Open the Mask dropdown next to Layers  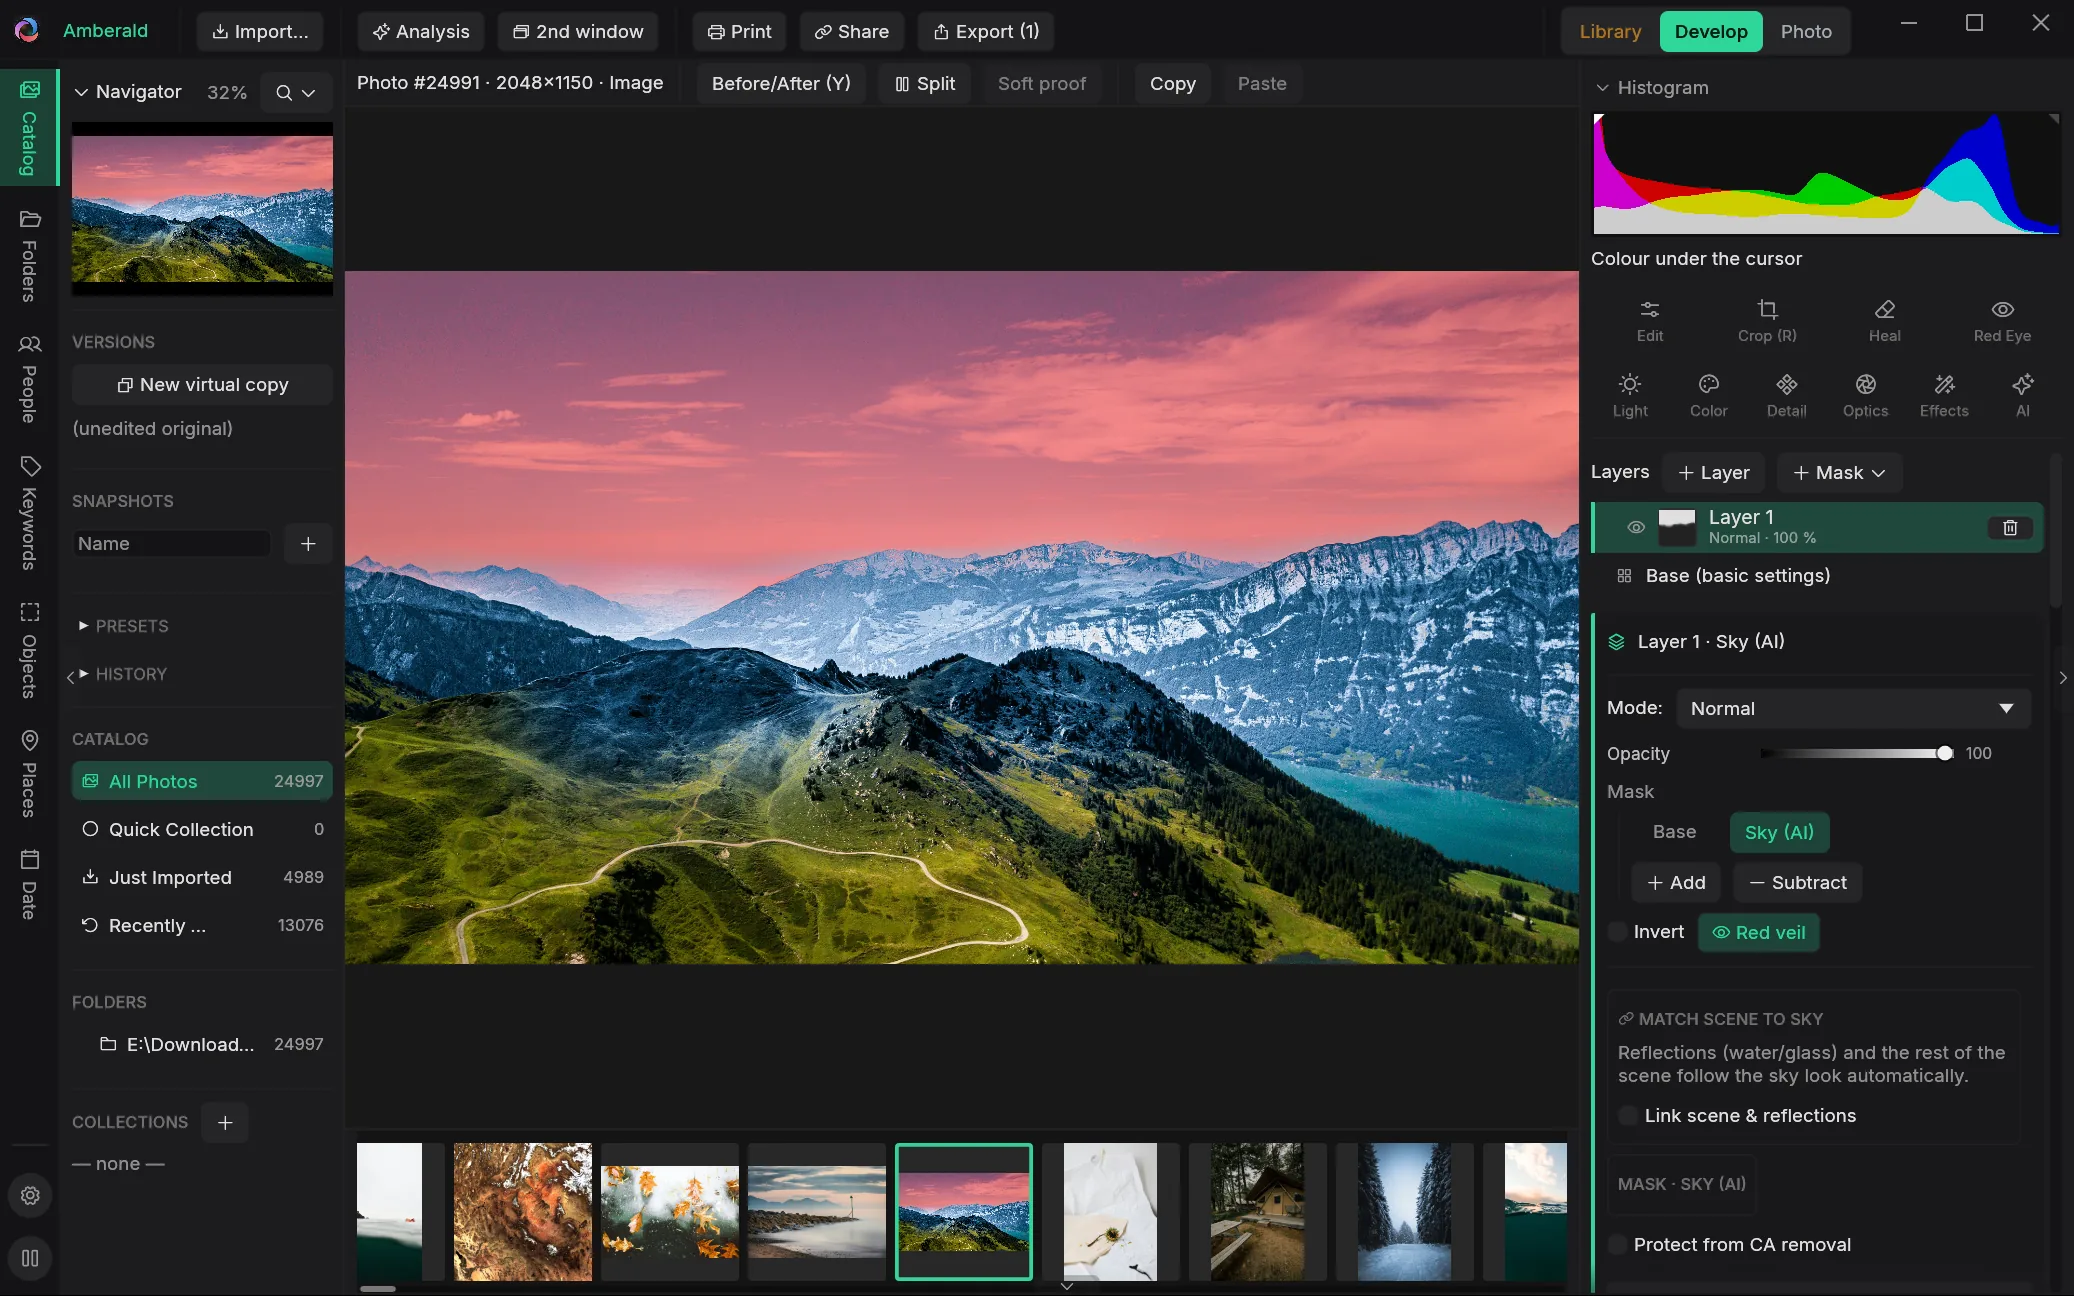point(1839,472)
